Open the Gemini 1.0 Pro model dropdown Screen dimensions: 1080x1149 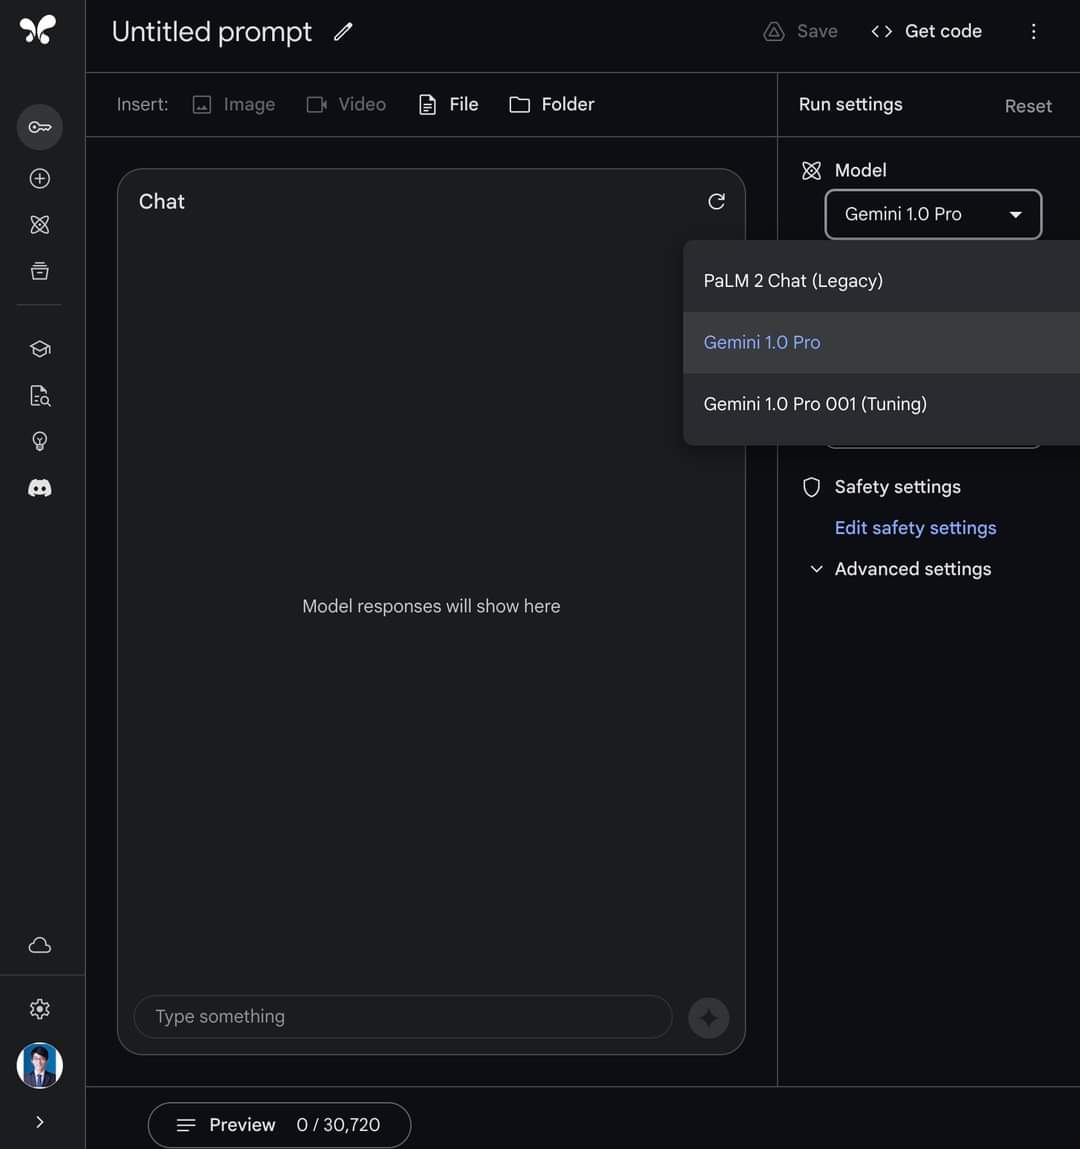click(x=933, y=214)
